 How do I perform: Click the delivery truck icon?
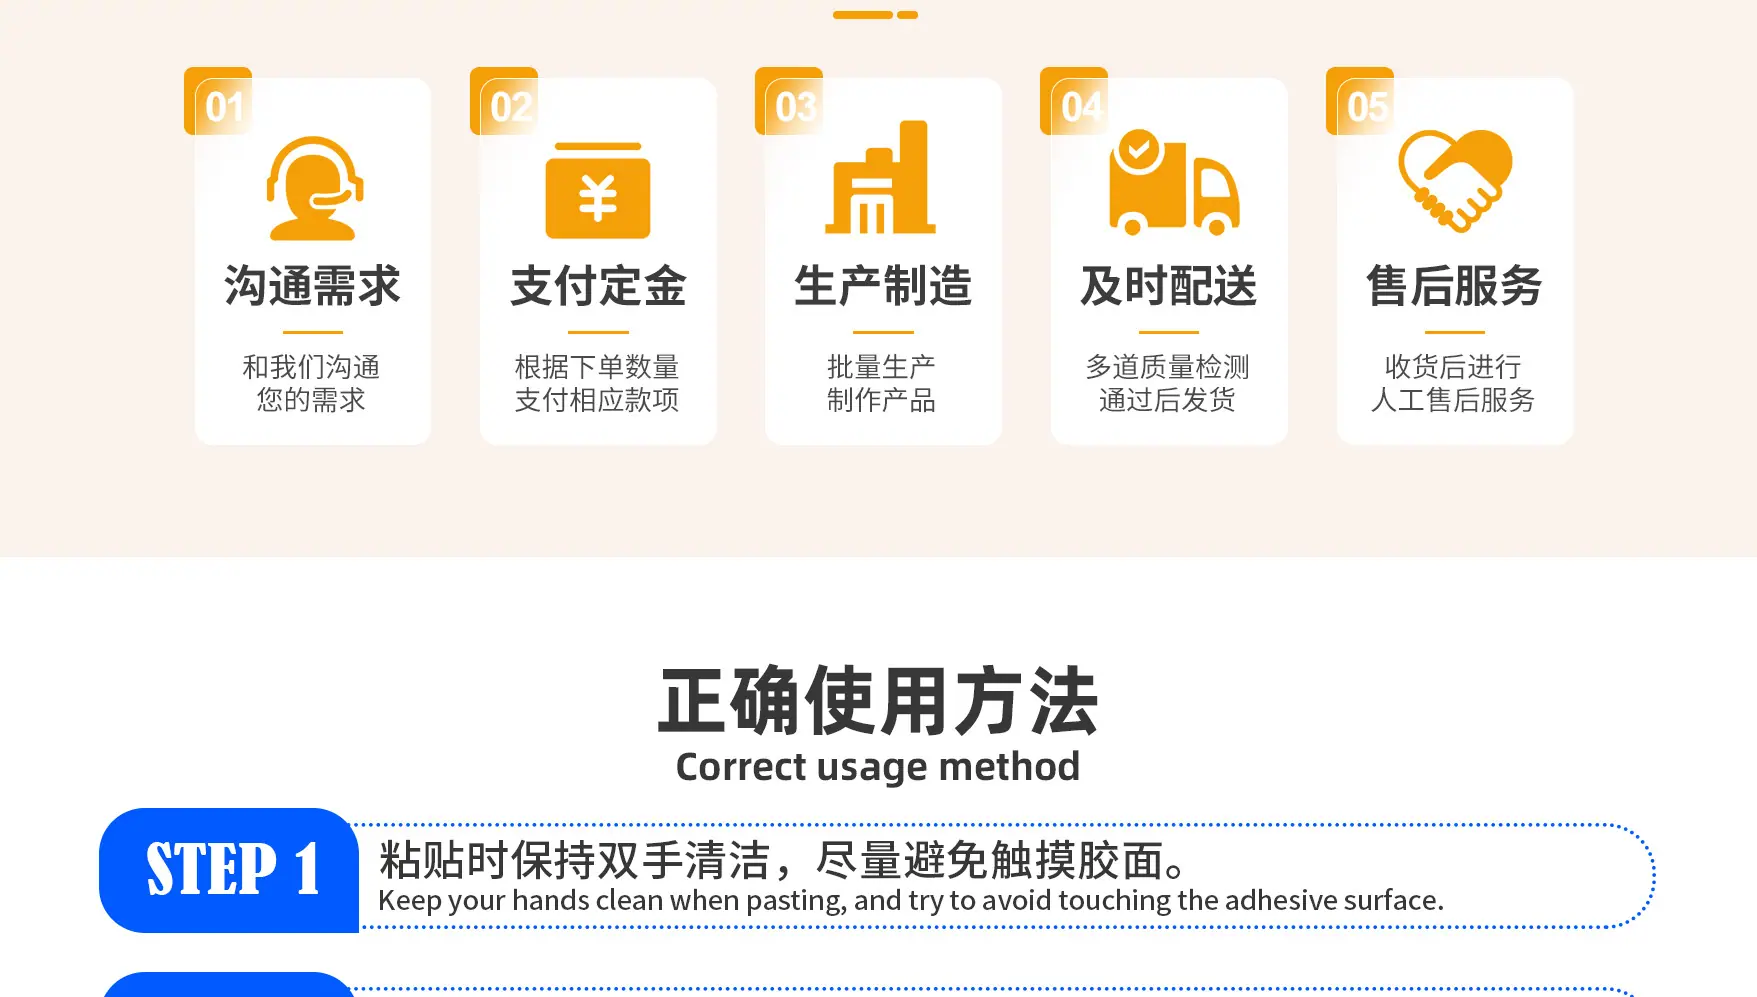1174,182
